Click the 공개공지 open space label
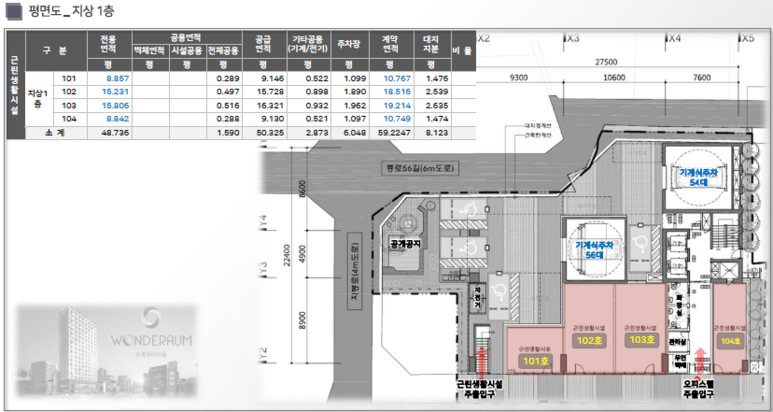 click(404, 243)
